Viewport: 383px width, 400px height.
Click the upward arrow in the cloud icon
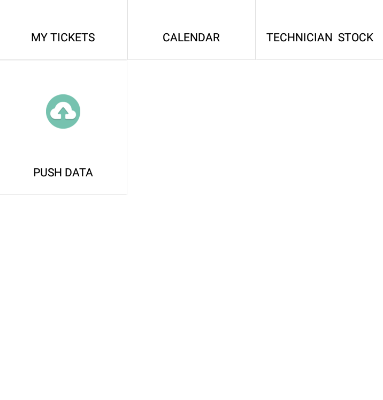[63, 113]
